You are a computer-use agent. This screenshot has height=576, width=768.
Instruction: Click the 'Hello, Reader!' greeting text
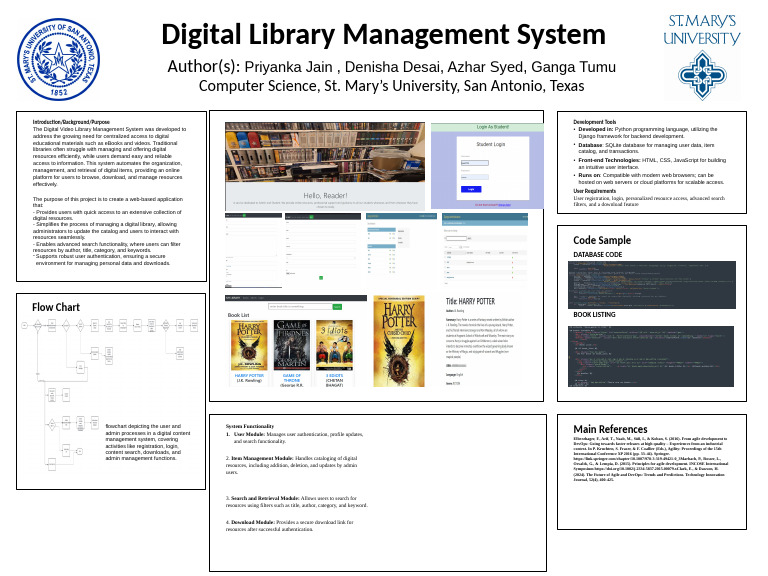click(325, 195)
